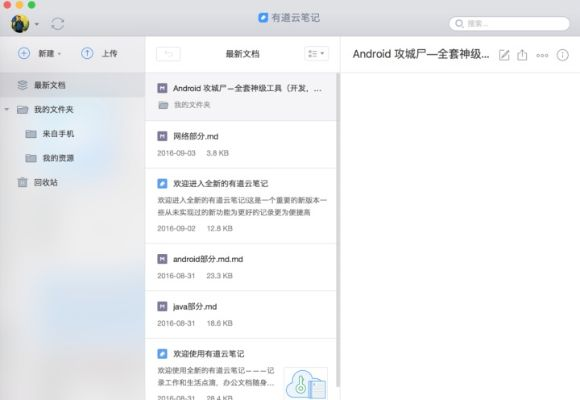The image size is (580, 400).
Task: Click the 我的资源 folder icon
Action: [x=31, y=158]
